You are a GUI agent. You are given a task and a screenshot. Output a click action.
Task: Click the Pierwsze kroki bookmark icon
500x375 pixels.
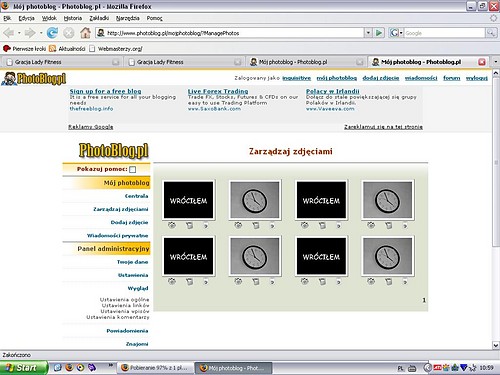point(7,49)
